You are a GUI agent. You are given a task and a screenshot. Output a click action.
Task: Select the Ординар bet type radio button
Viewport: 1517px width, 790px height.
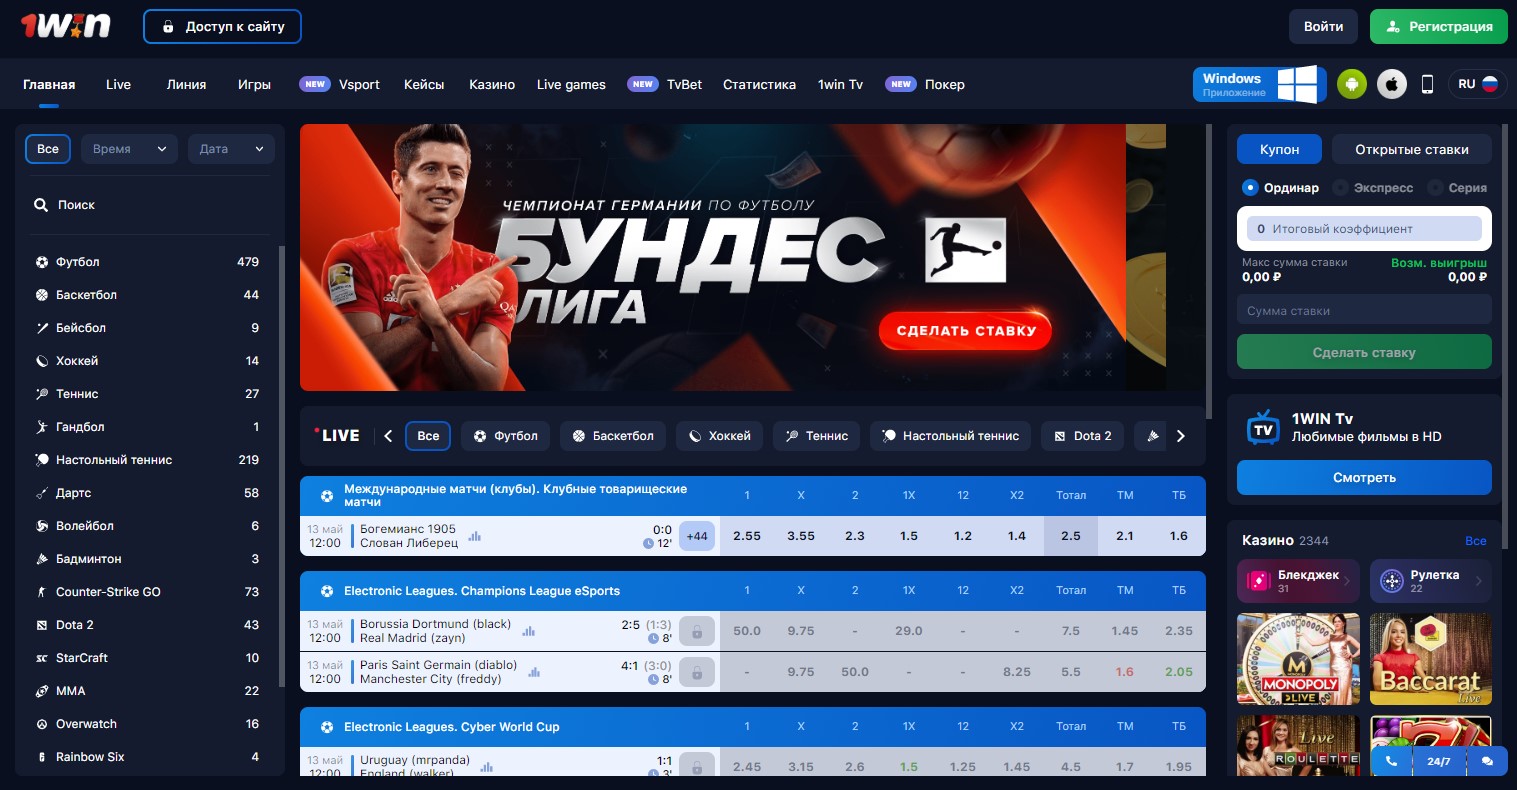click(x=1250, y=188)
